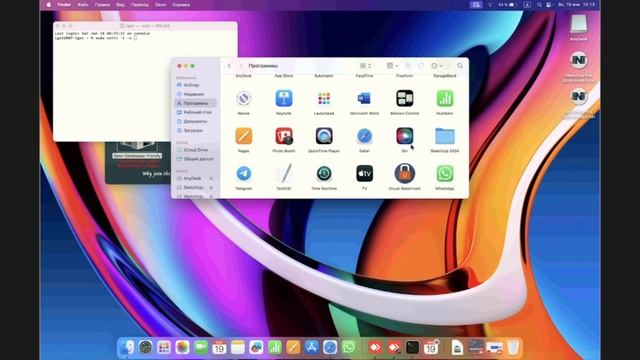The height and width of the screenshot is (360, 640).
Task: Click the Finder icon in the Dock
Action: [127, 348]
